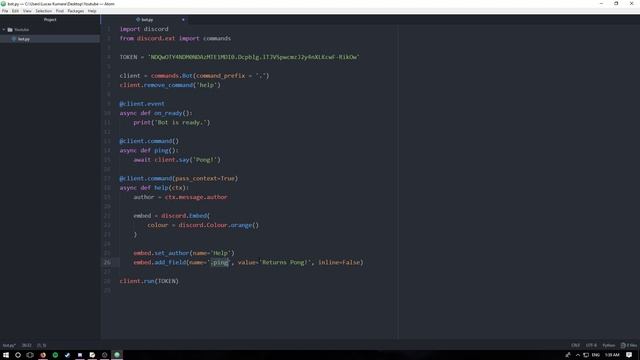
Task: Click 'await client.say' Pong line
Action: pos(177,160)
